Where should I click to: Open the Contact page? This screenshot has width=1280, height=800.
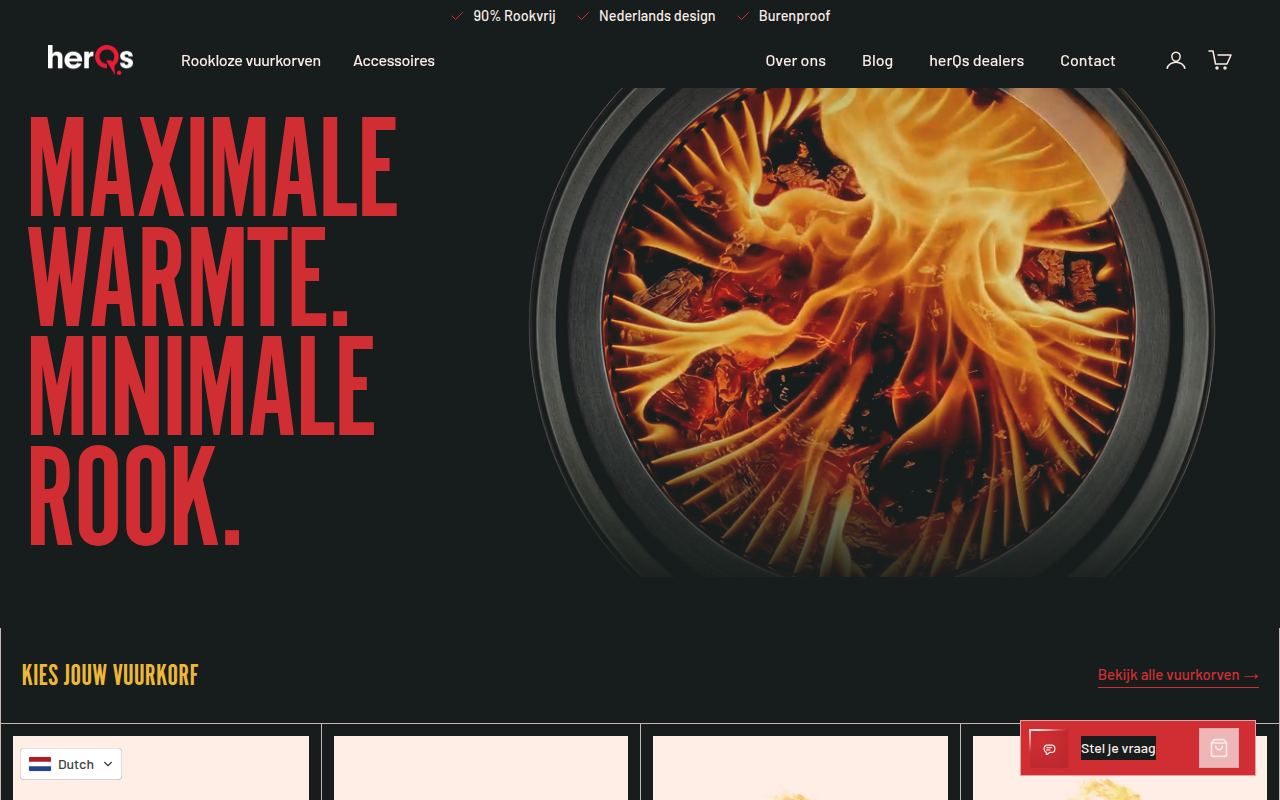[1088, 60]
